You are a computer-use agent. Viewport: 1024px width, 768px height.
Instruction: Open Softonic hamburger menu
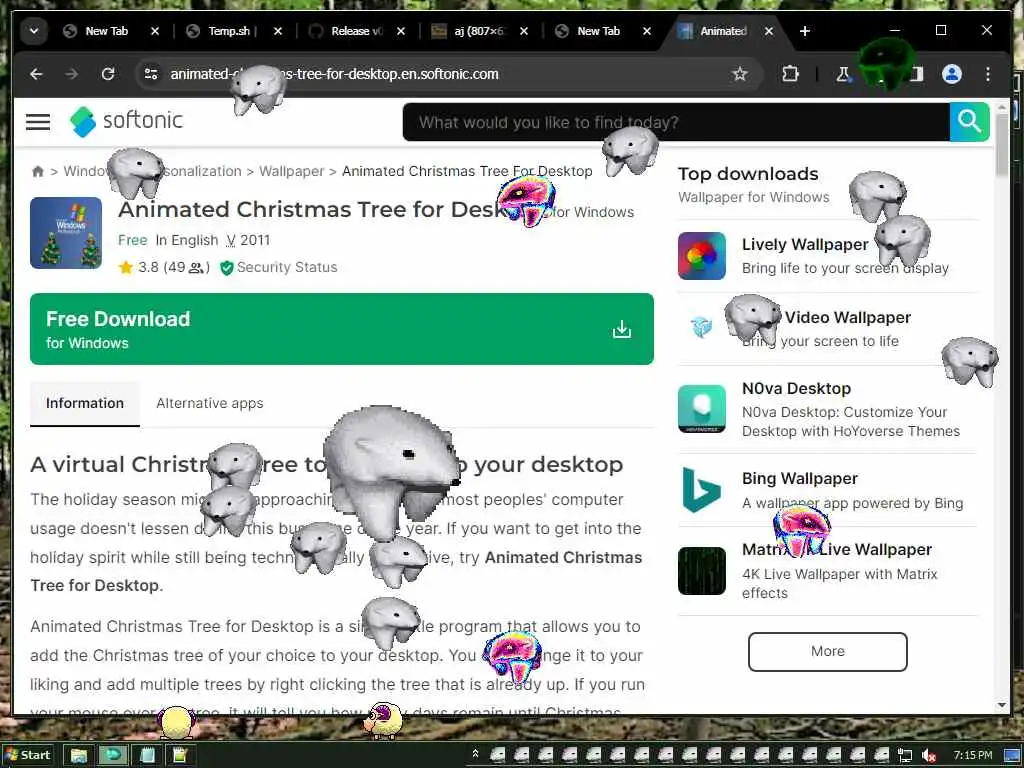(x=38, y=121)
